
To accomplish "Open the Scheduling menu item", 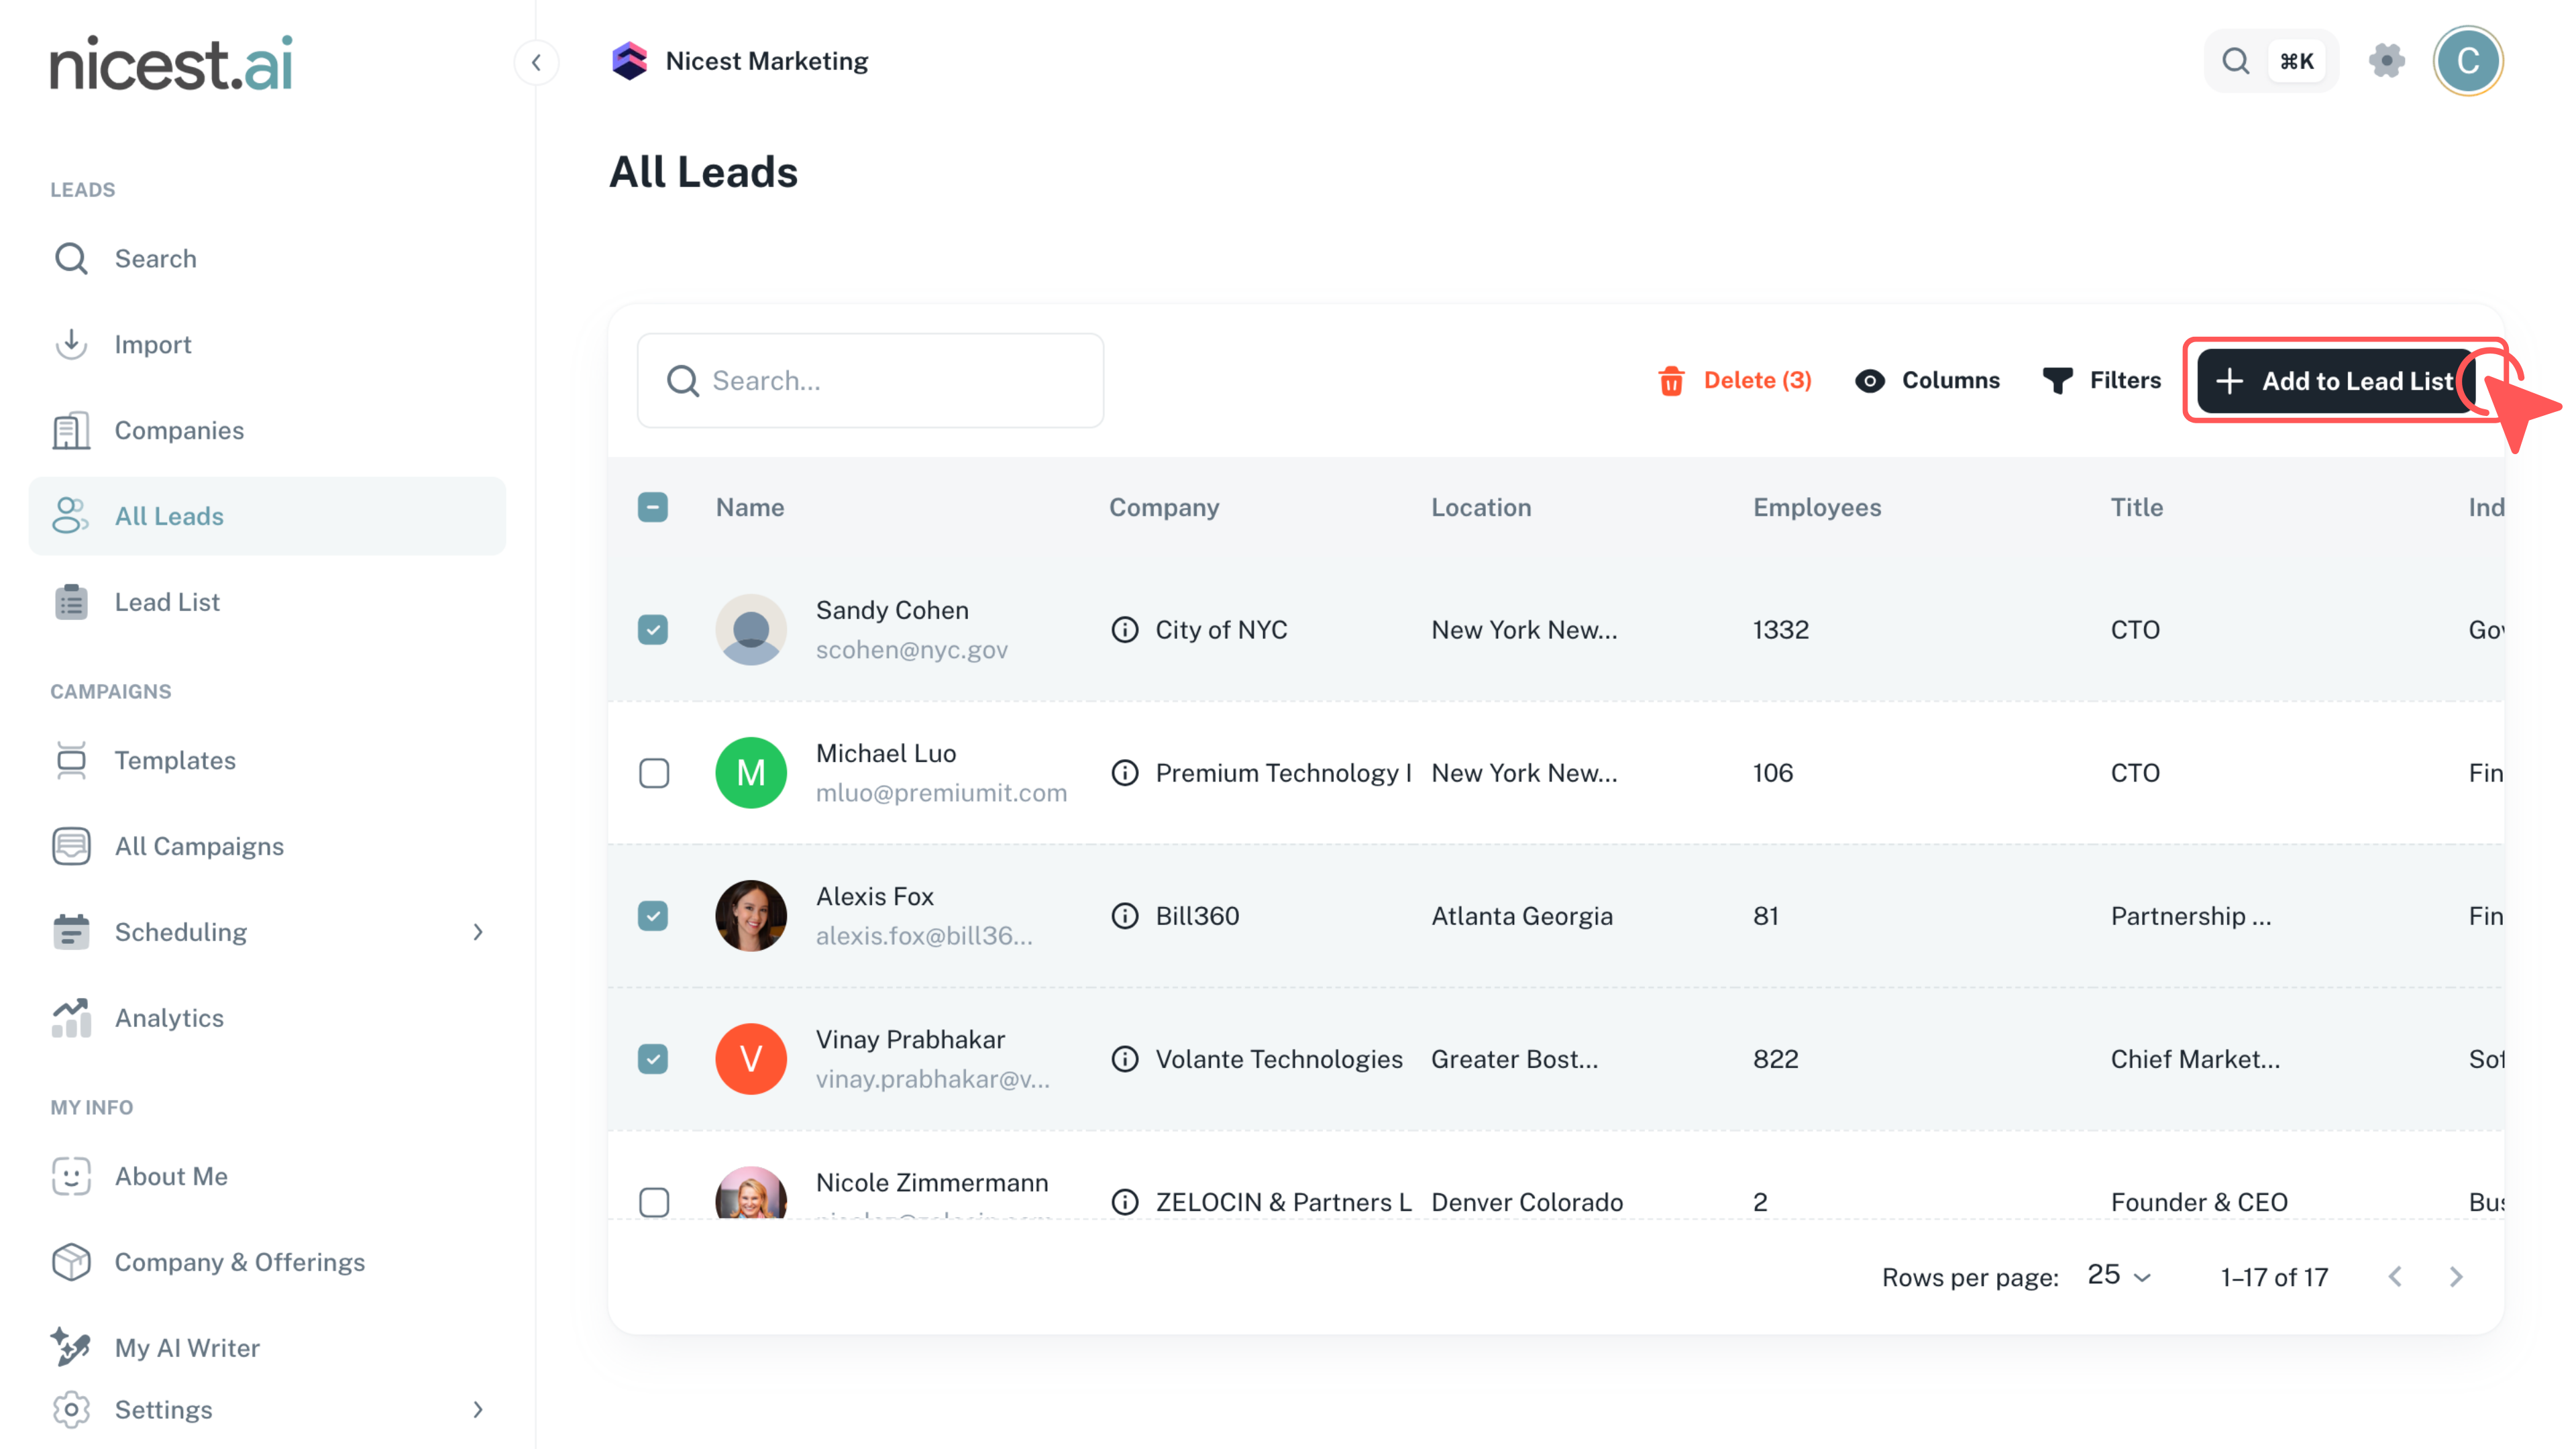I will pyautogui.click(x=267, y=932).
